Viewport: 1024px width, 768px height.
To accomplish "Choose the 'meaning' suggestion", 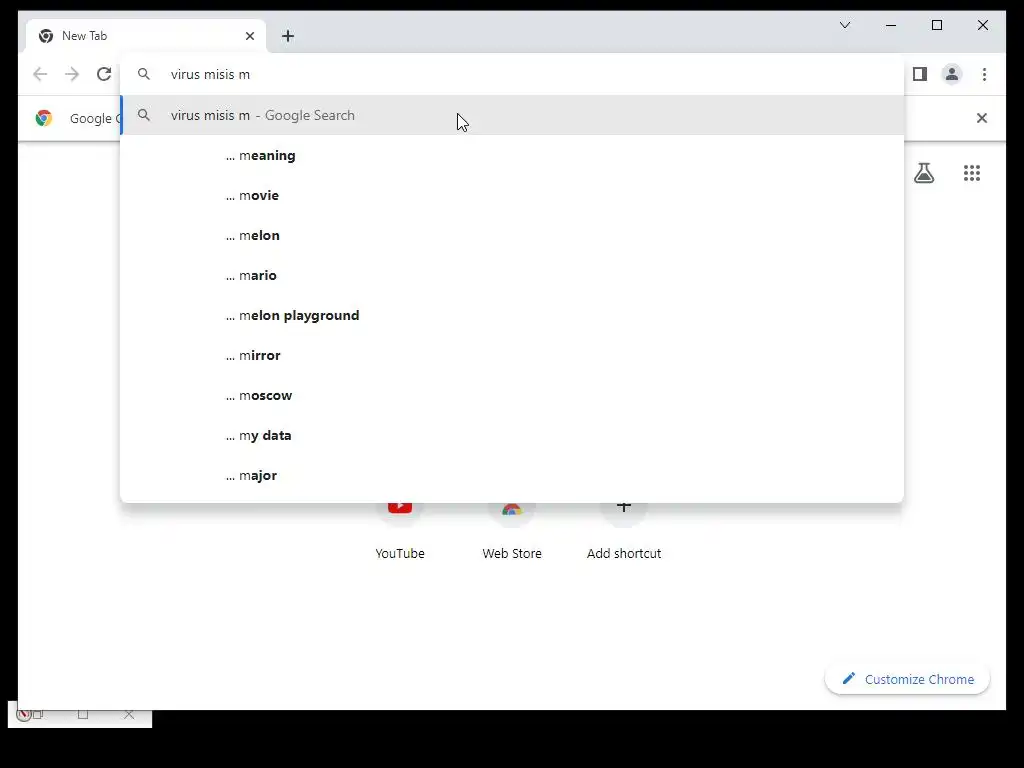I will click(x=513, y=155).
